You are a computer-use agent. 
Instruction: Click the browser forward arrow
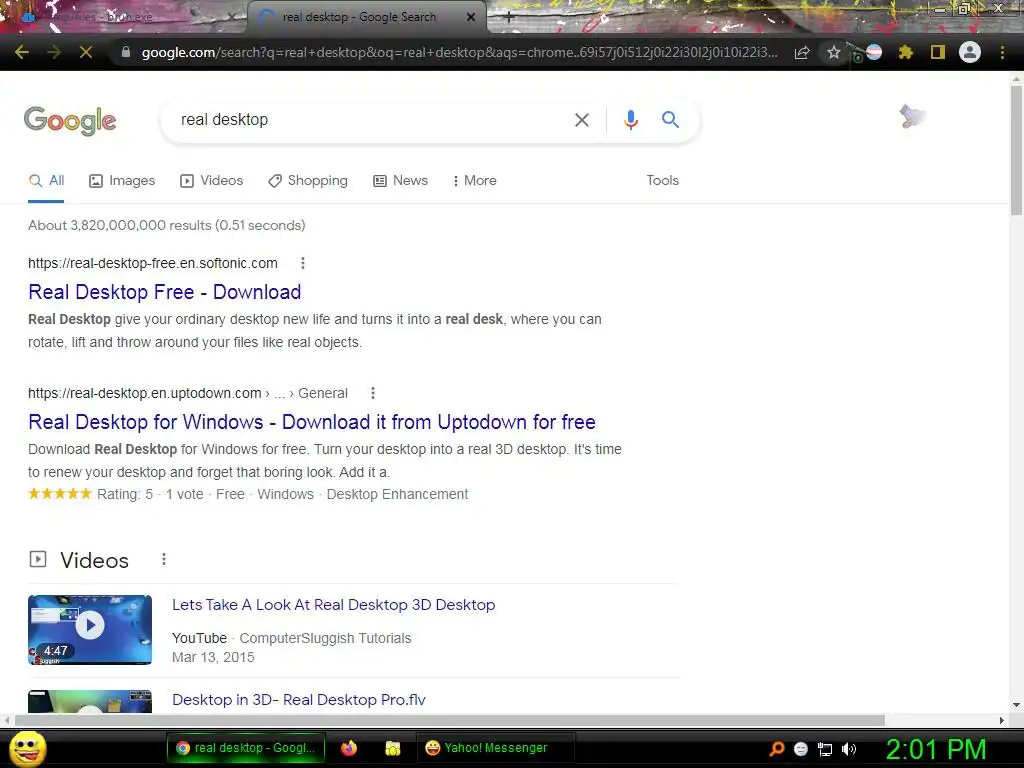[54, 52]
